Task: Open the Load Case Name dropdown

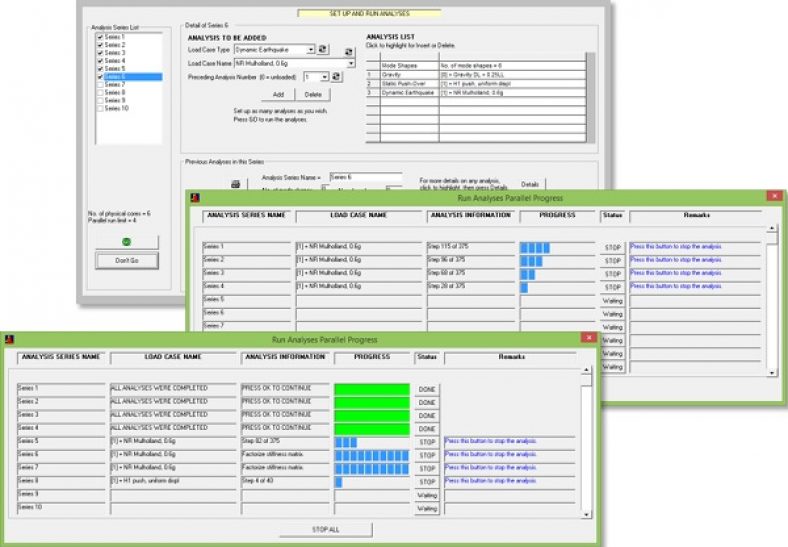Action: tap(351, 63)
